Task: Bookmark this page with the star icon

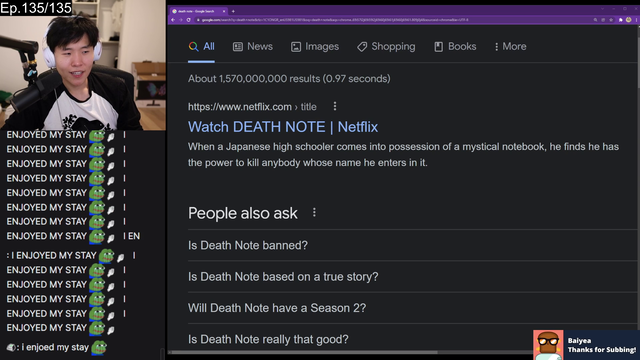Action: [x=611, y=20]
